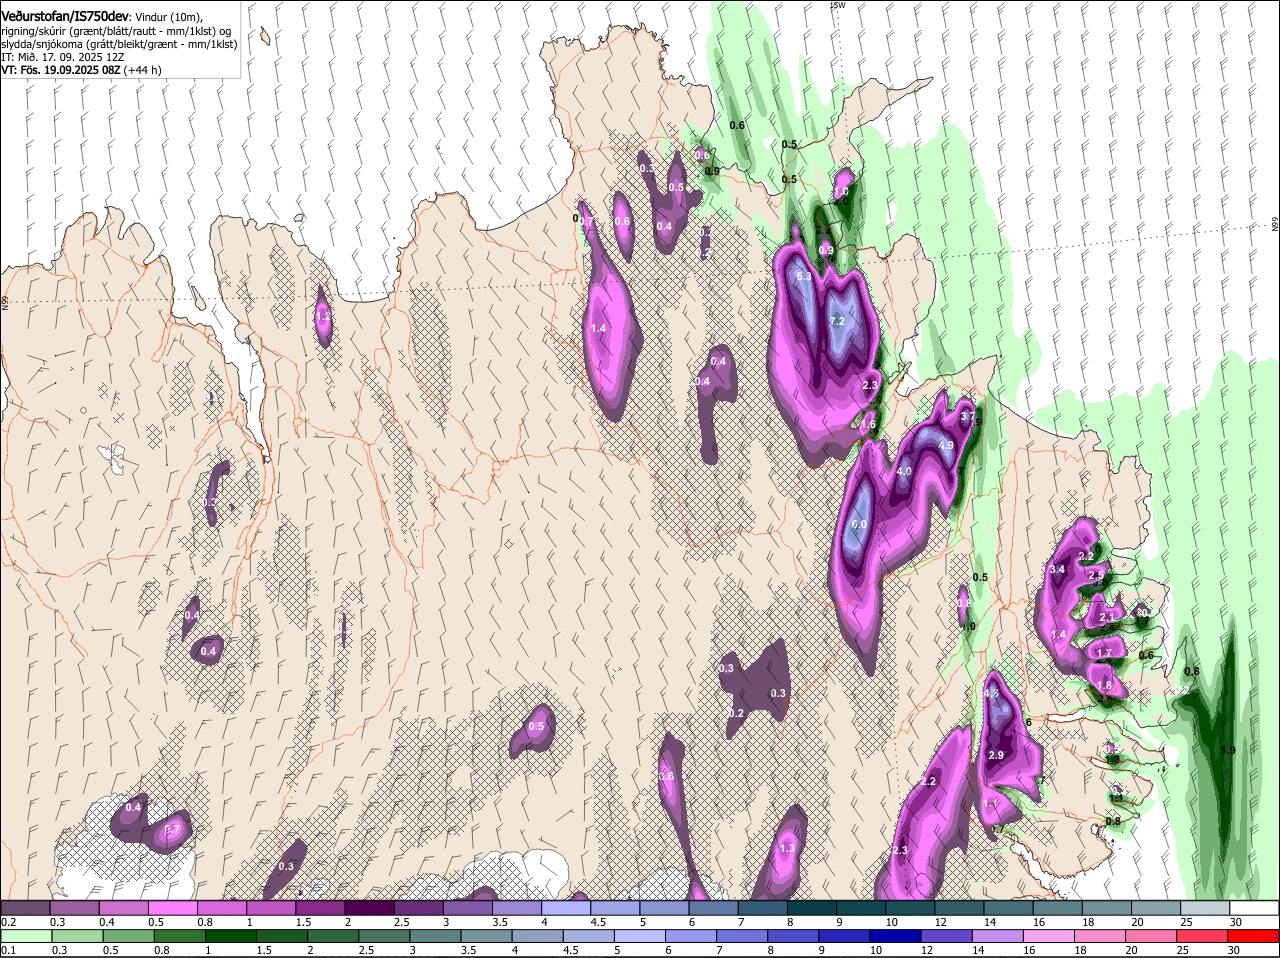Image resolution: width=1280 pixels, height=958 pixels.
Task: Click the 6.0 snowfall value label
Action: pos(859,524)
